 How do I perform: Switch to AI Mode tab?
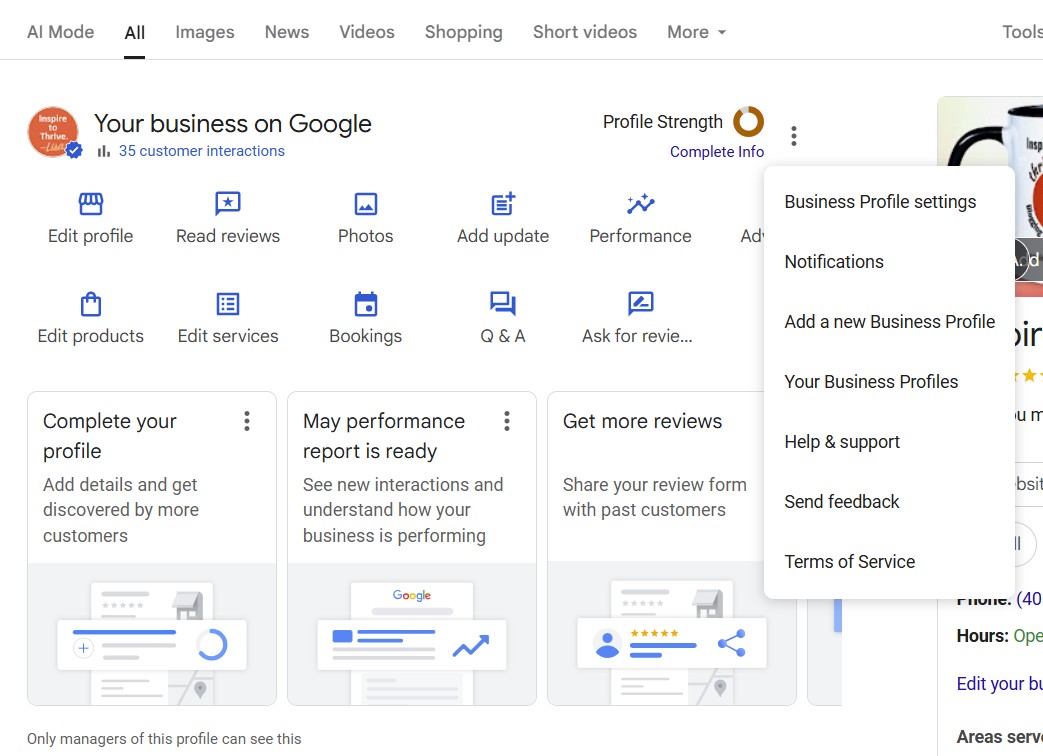pos(61,32)
